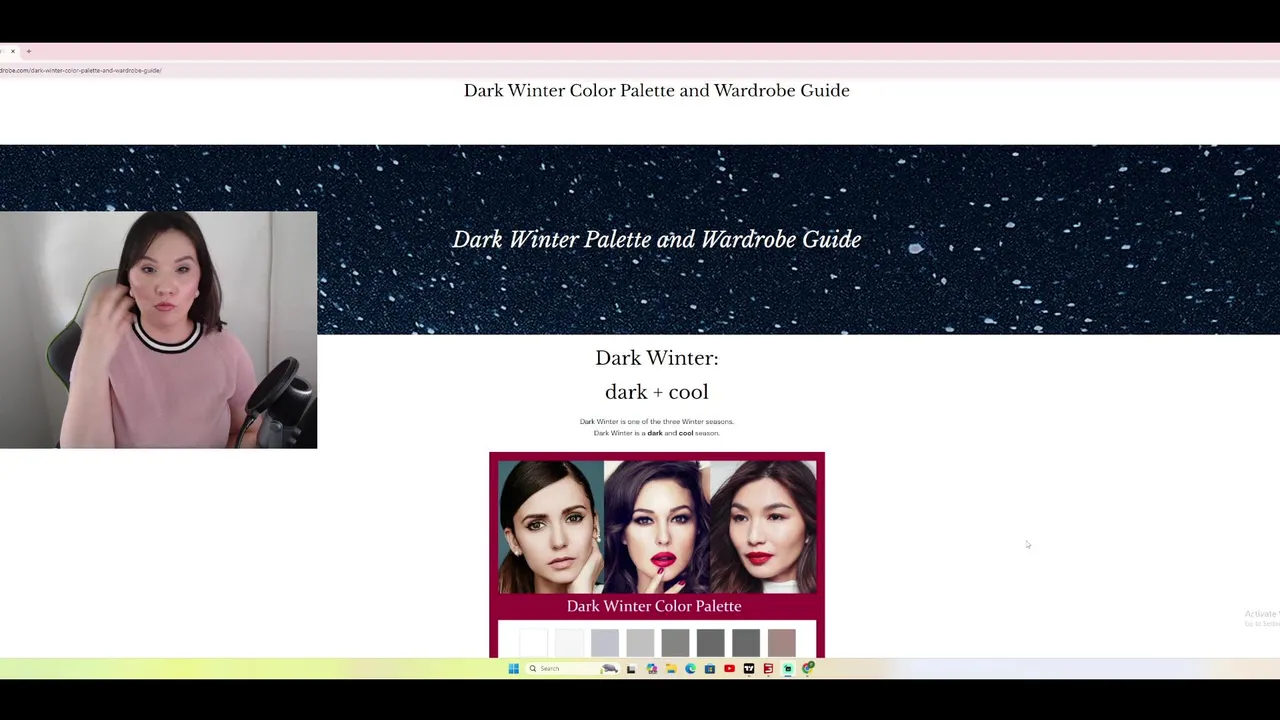Click the 'Dark Winter Color Palette' caption
The width and height of the screenshot is (1280, 720).
[x=654, y=606]
